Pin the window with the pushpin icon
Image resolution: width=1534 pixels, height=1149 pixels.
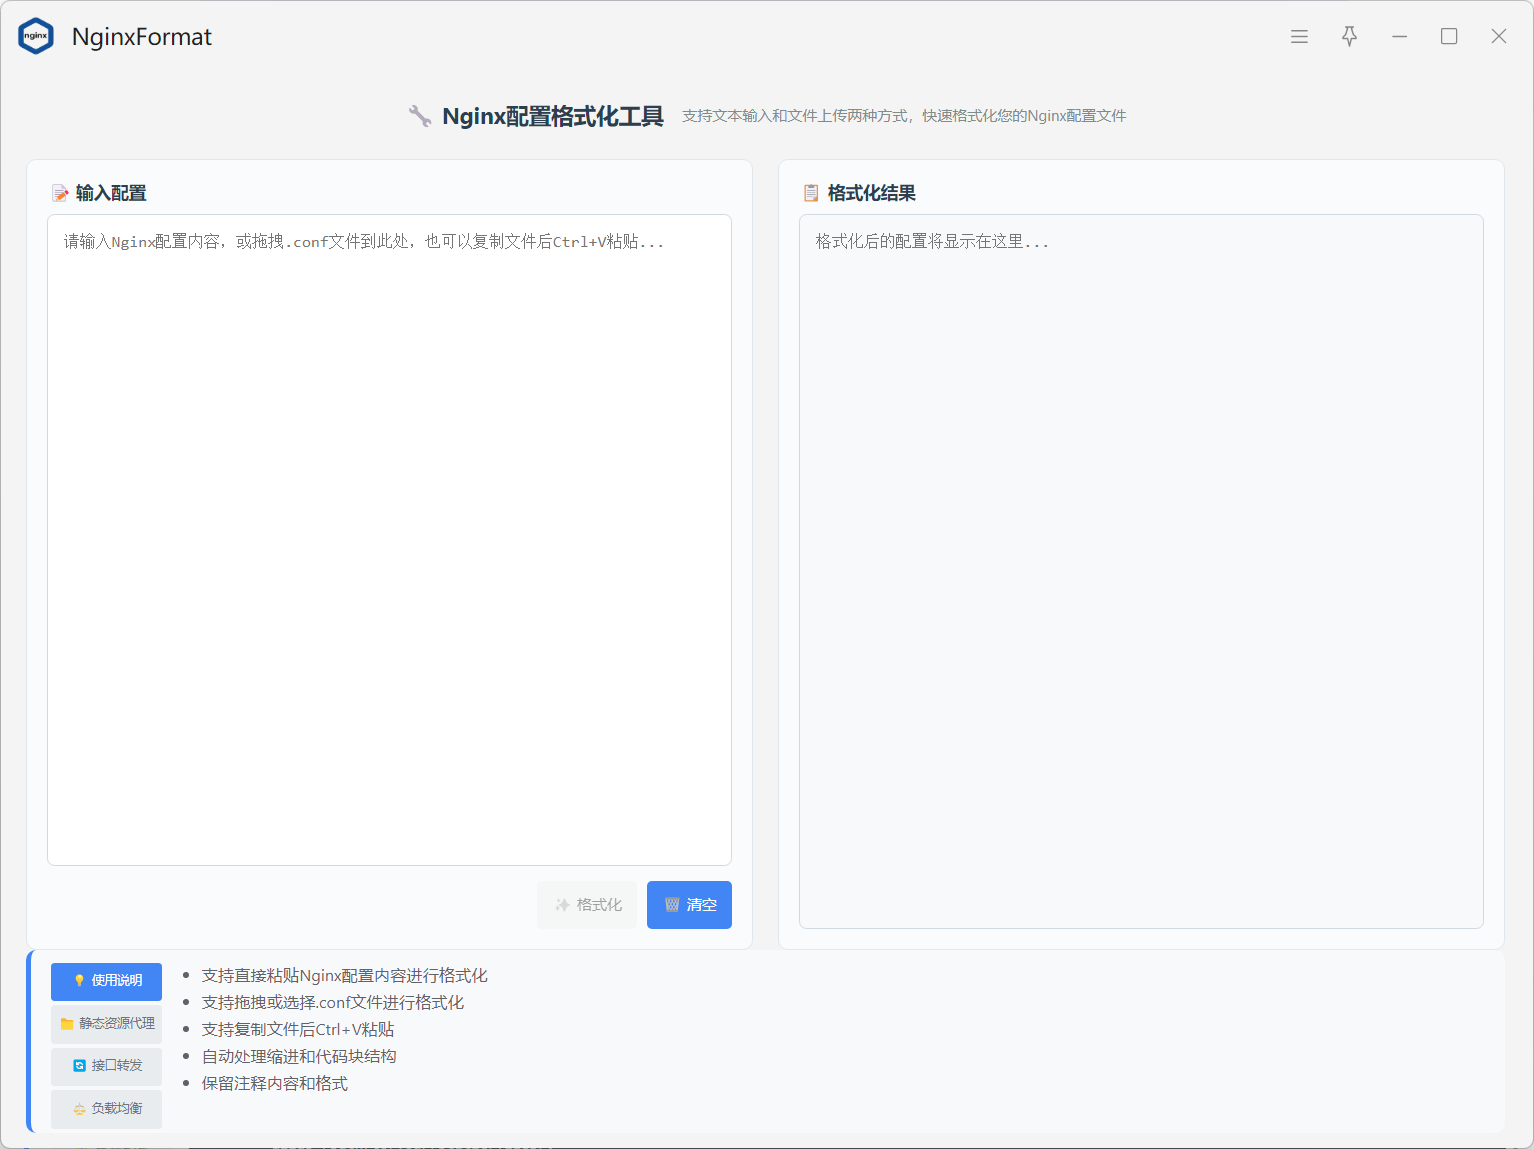point(1349,36)
